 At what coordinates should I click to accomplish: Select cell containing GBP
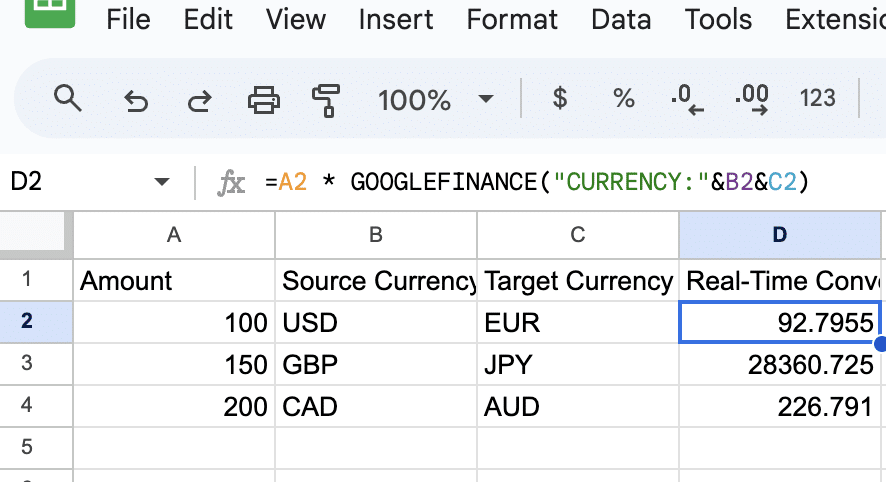[x=376, y=364]
